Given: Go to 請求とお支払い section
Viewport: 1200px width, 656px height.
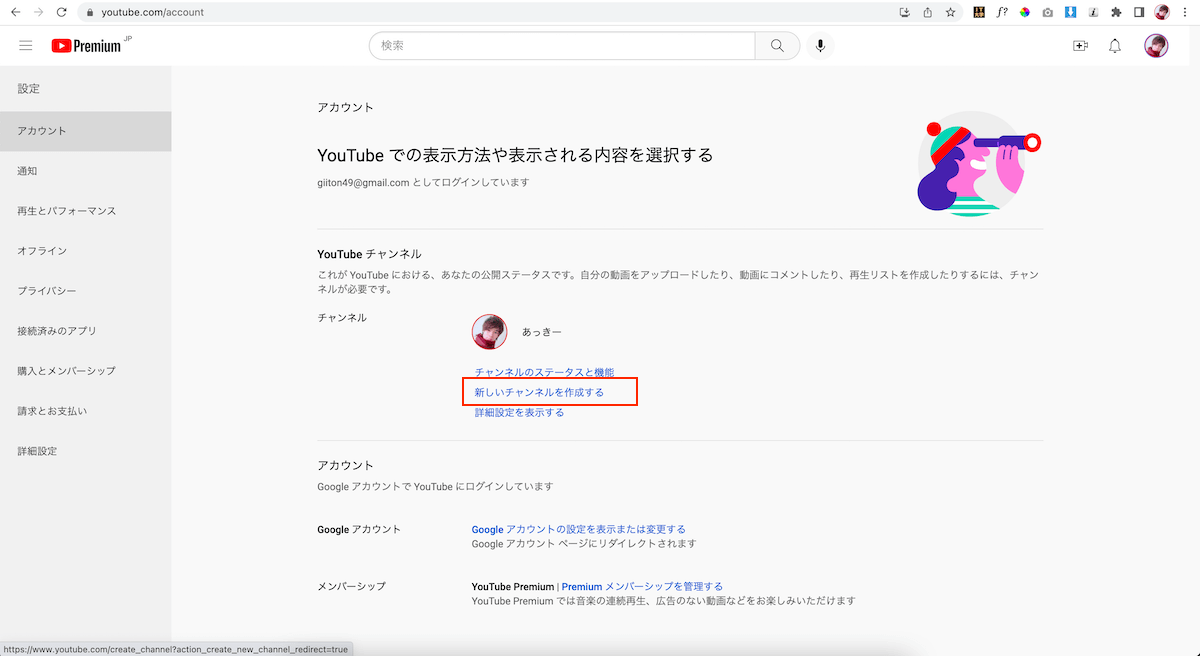Looking at the screenshot, I should click(52, 411).
